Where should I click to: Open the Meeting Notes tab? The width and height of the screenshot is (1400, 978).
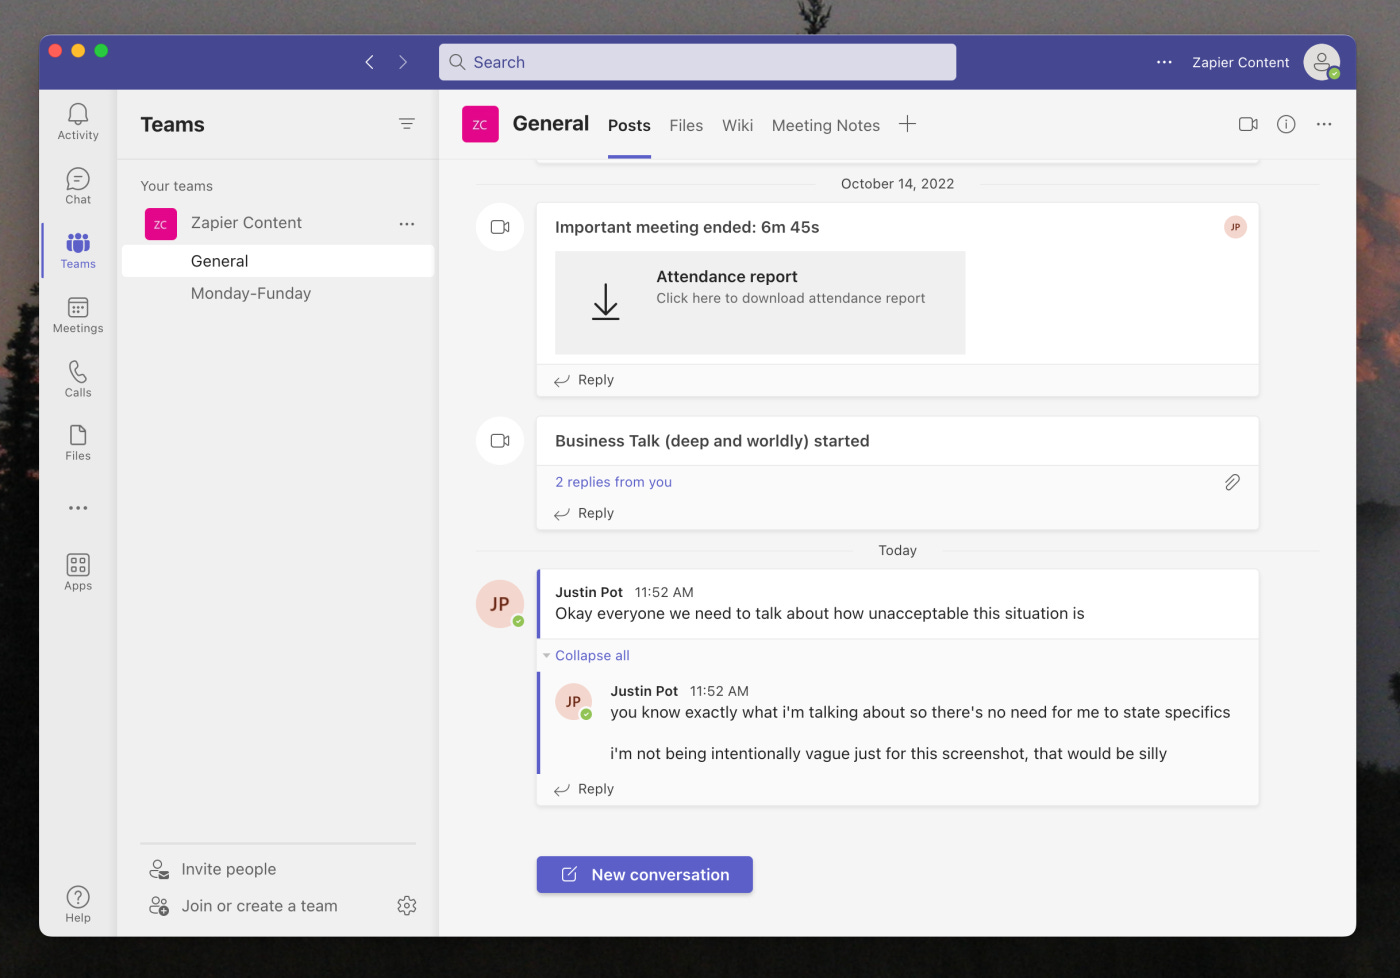pos(826,125)
